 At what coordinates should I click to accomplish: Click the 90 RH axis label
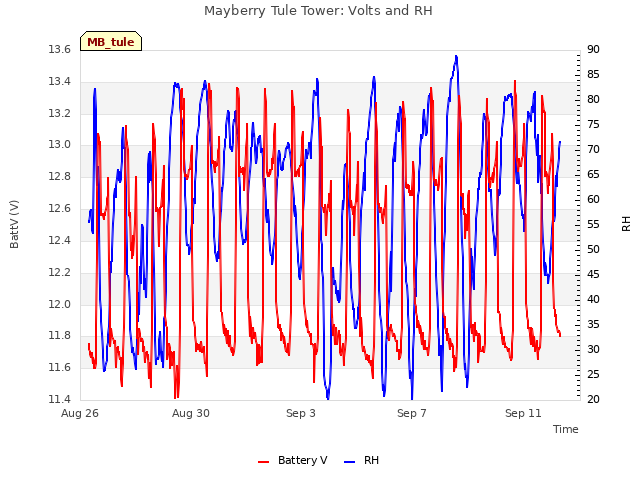click(593, 49)
